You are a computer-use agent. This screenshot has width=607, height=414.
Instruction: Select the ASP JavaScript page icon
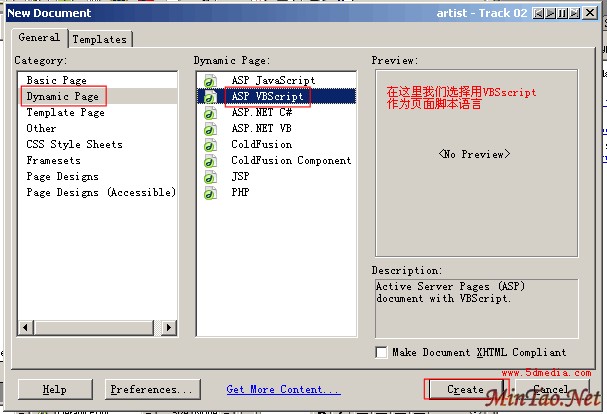click(210, 80)
